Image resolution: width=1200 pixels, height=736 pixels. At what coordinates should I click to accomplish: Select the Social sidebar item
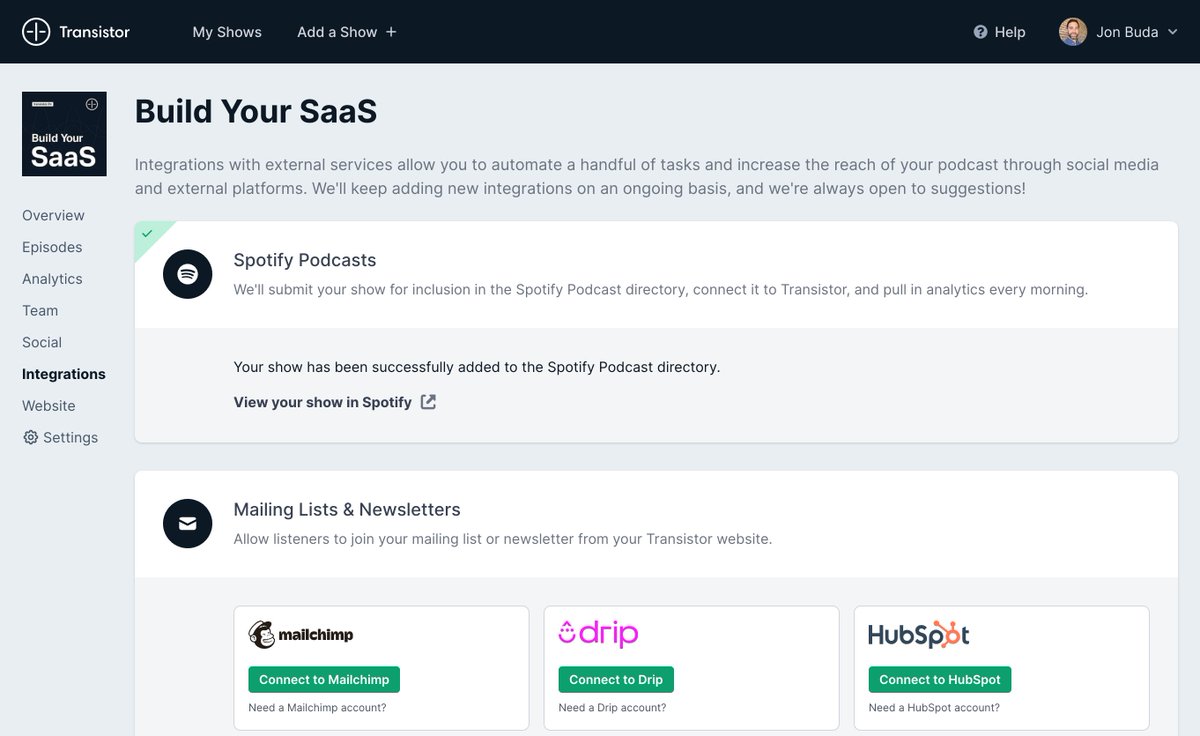pos(42,342)
